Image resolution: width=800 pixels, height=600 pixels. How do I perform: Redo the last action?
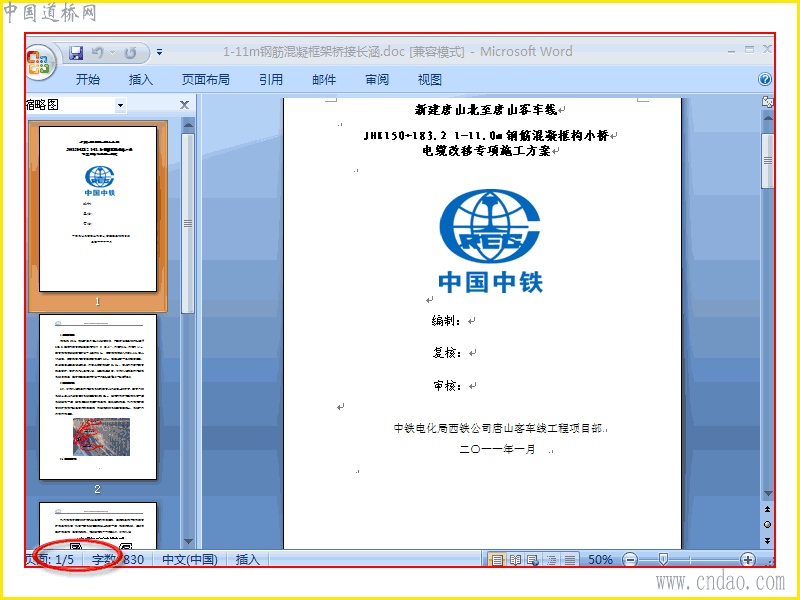pos(131,53)
